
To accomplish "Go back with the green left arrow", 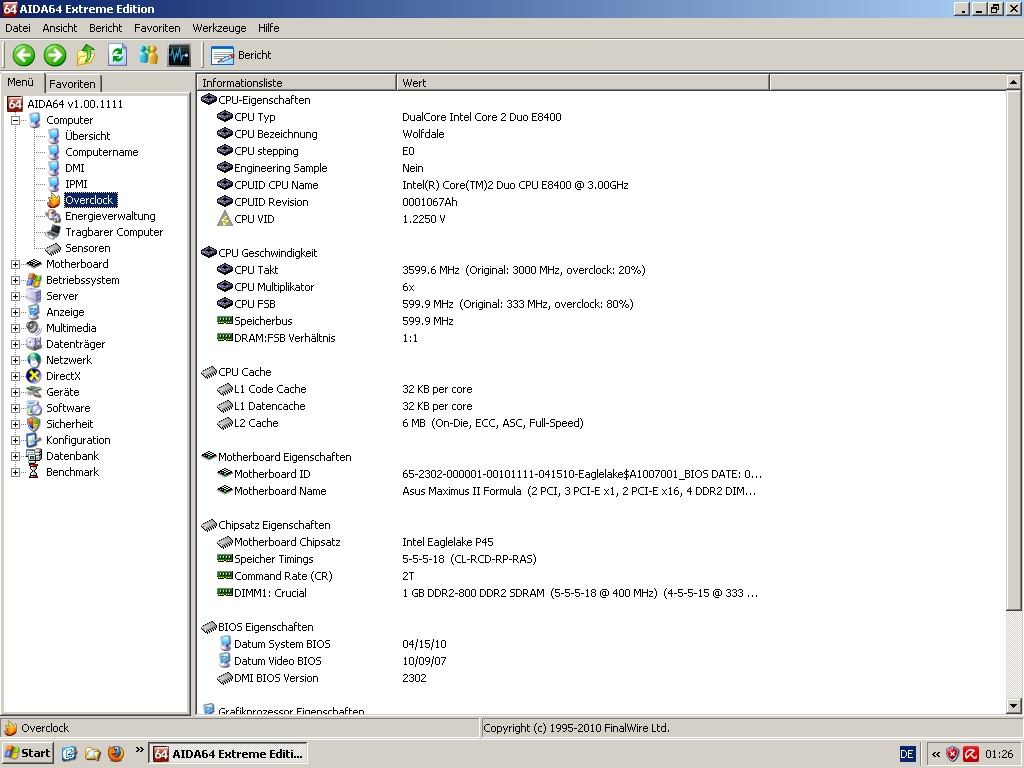I will (x=24, y=55).
